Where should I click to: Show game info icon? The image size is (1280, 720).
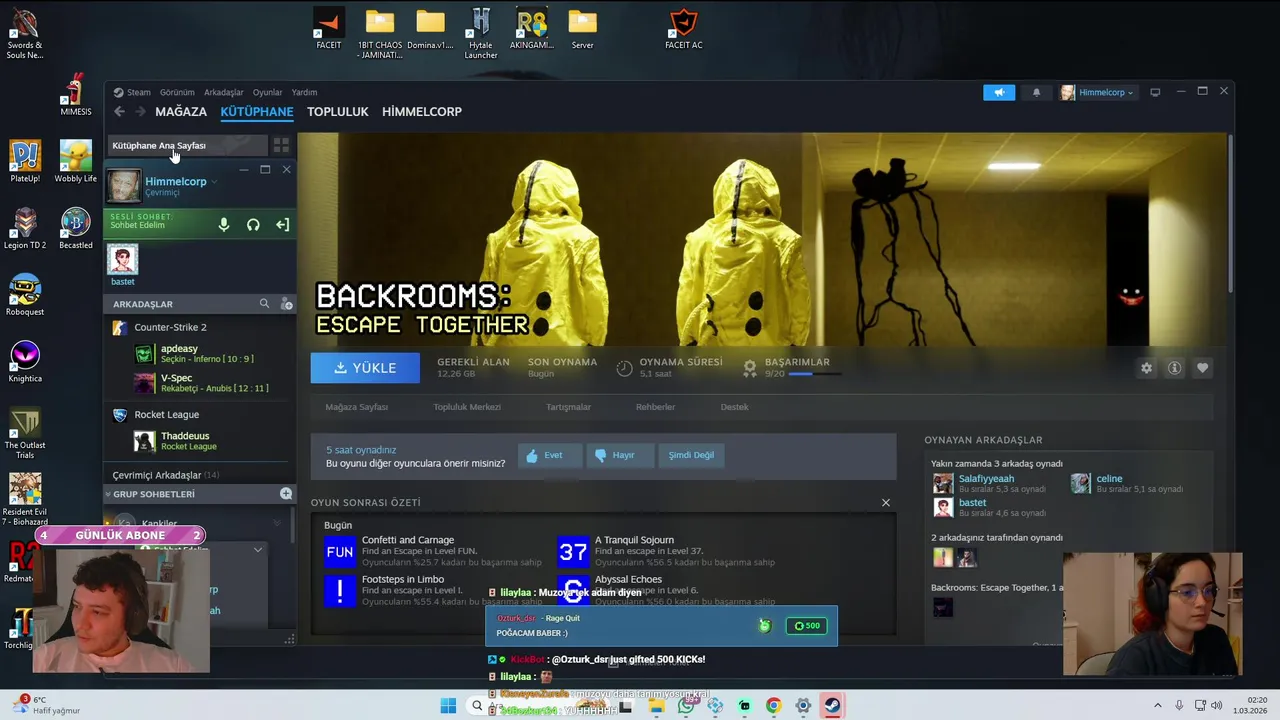(1174, 368)
